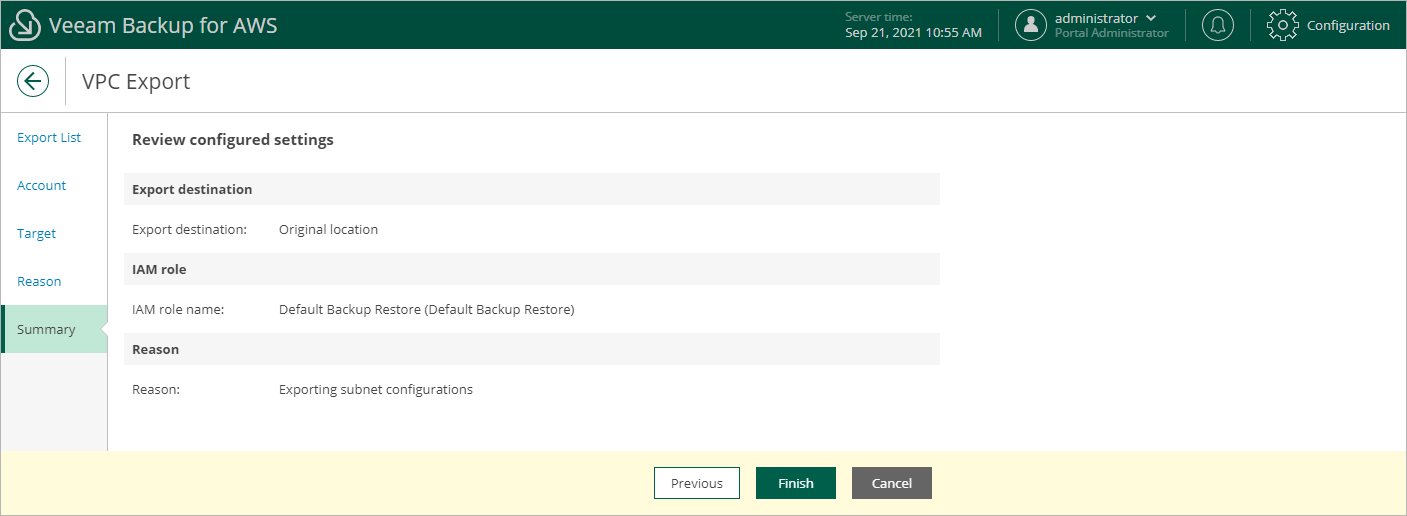Click the Veeam Backup for AWS title
Screen dimensions: 1407x516
click(x=163, y=25)
